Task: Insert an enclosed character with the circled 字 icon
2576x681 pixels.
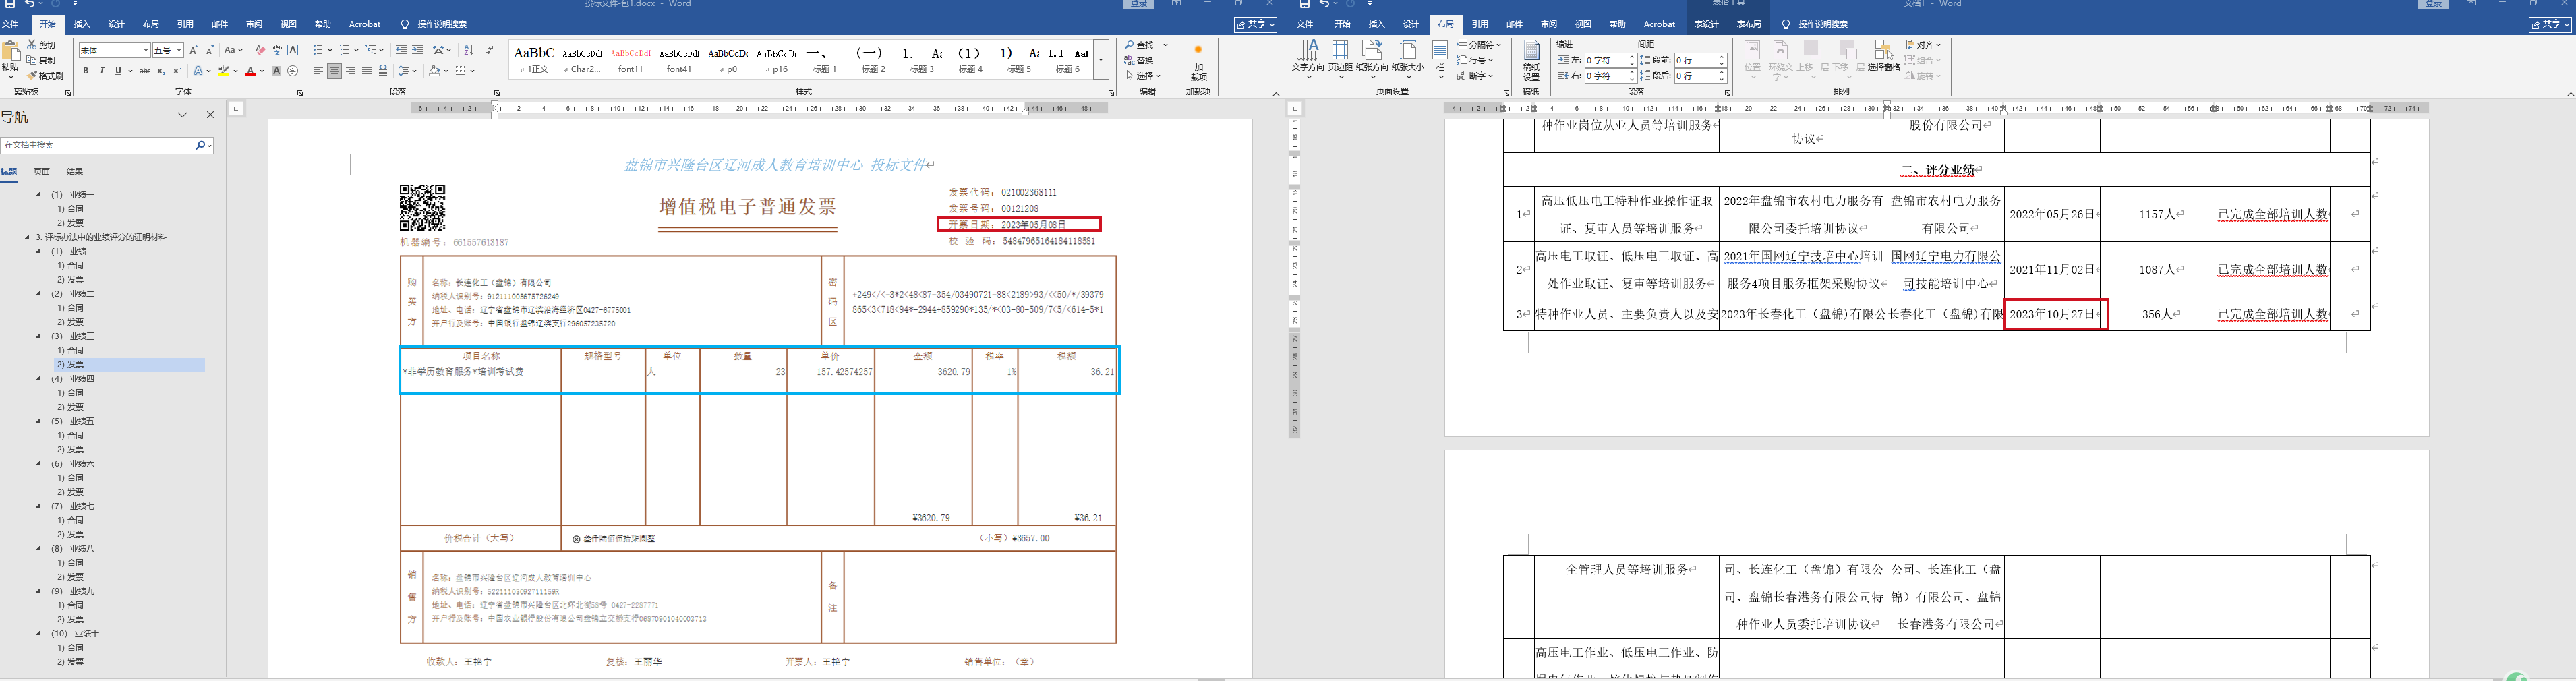Action: click(293, 71)
